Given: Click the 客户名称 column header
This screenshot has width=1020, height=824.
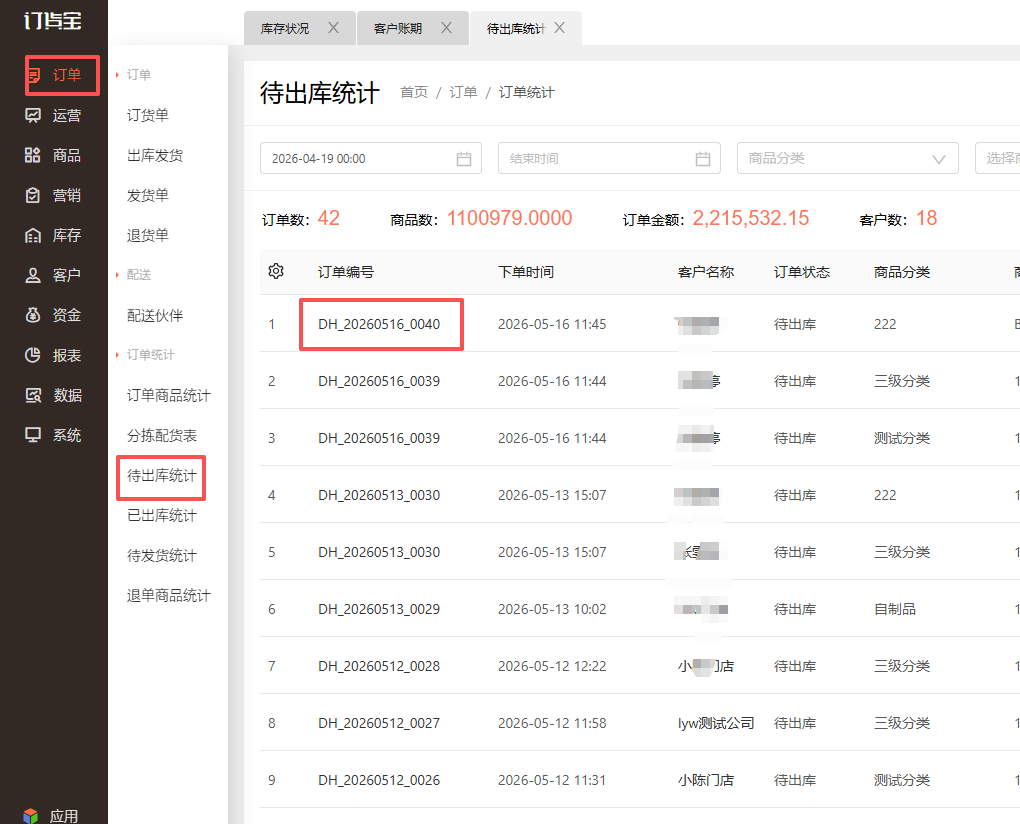Looking at the screenshot, I should coord(706,272).
